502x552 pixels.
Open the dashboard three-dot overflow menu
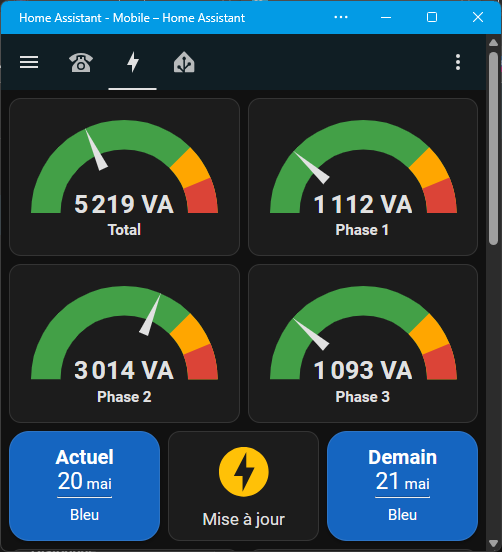(x=458, y=62)
